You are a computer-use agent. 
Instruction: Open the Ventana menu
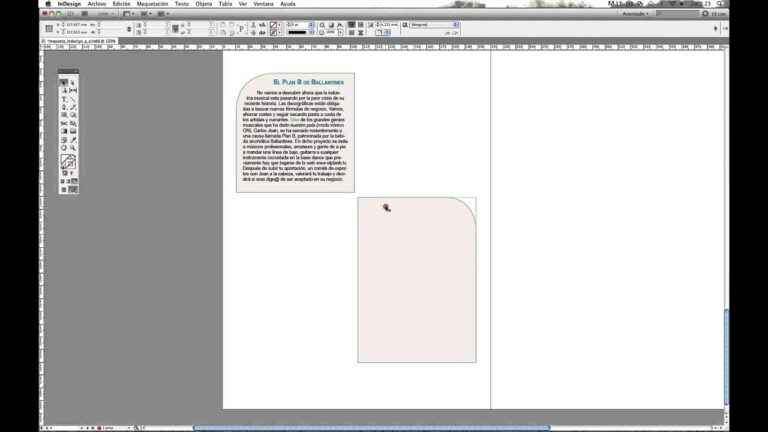(x=264, y=4)
